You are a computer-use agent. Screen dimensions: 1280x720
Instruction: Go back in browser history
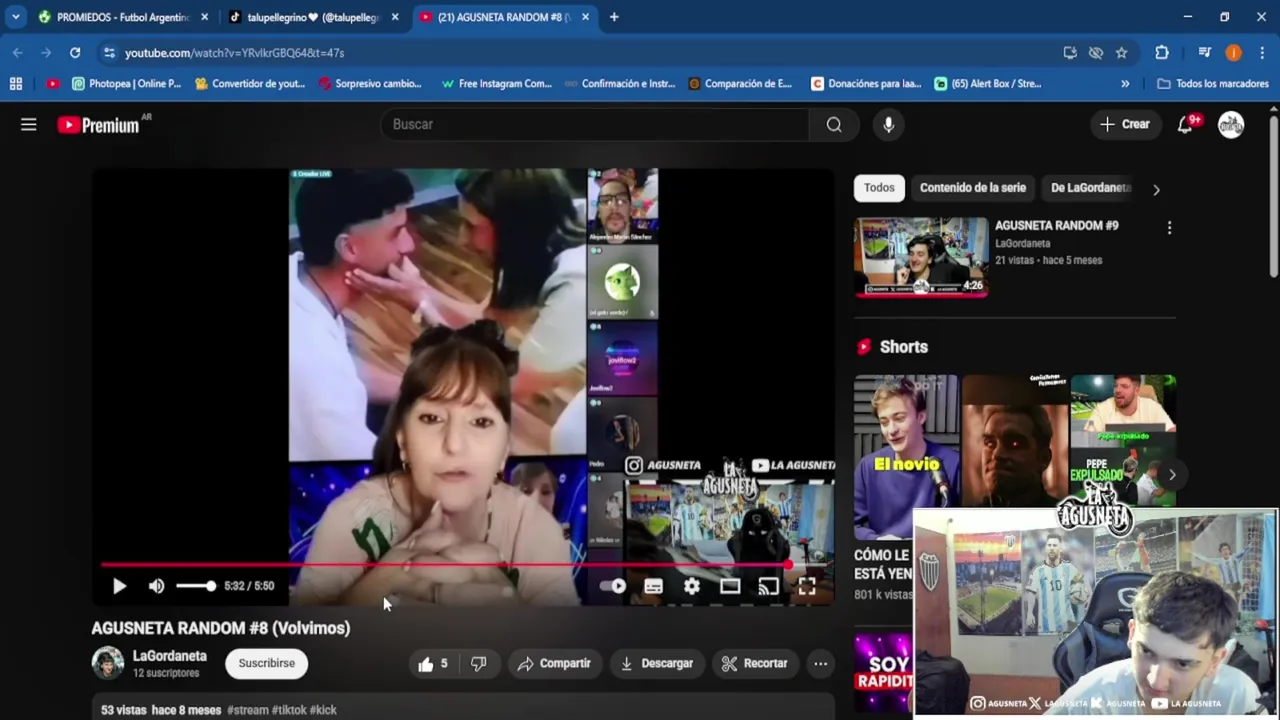(18, 52)
